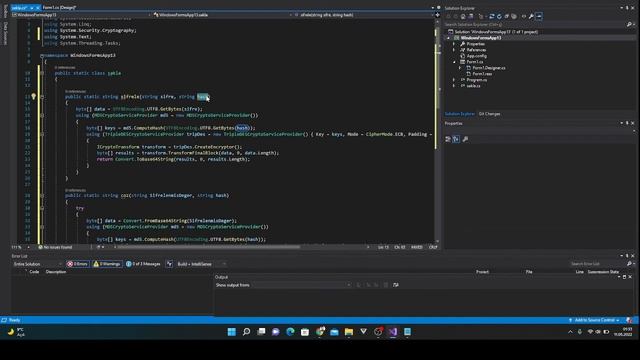Click Description column header in Error List

56,271
